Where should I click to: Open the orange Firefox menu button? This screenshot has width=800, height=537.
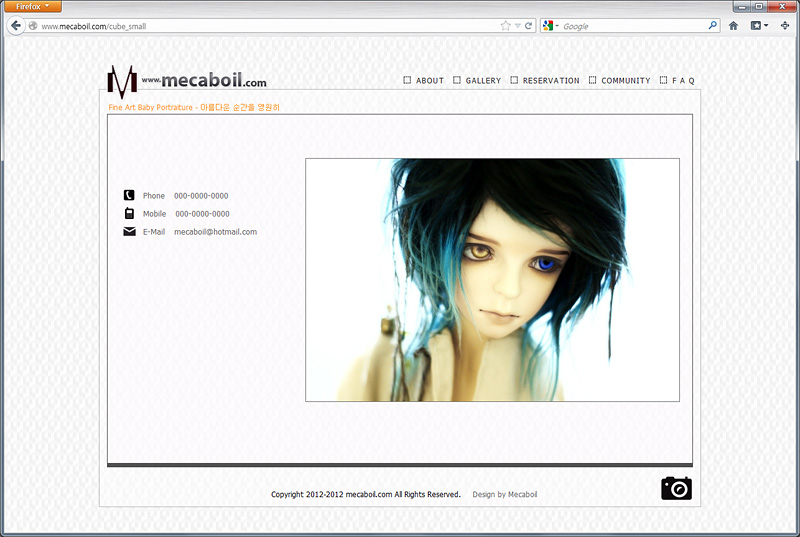point(33,7)
